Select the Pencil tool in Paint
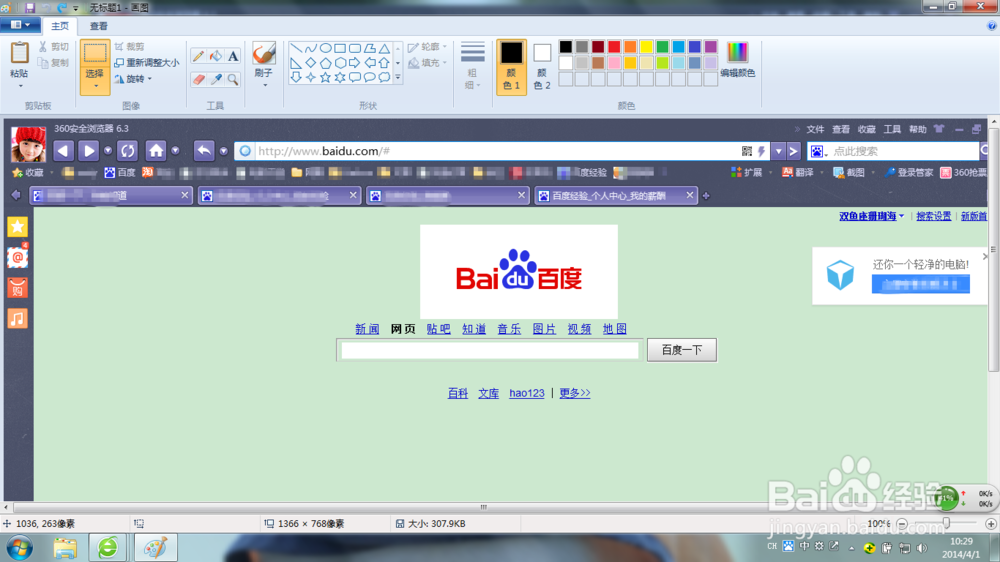The height and width of the screenshot is (562, 1000). (x=198, y=56)
